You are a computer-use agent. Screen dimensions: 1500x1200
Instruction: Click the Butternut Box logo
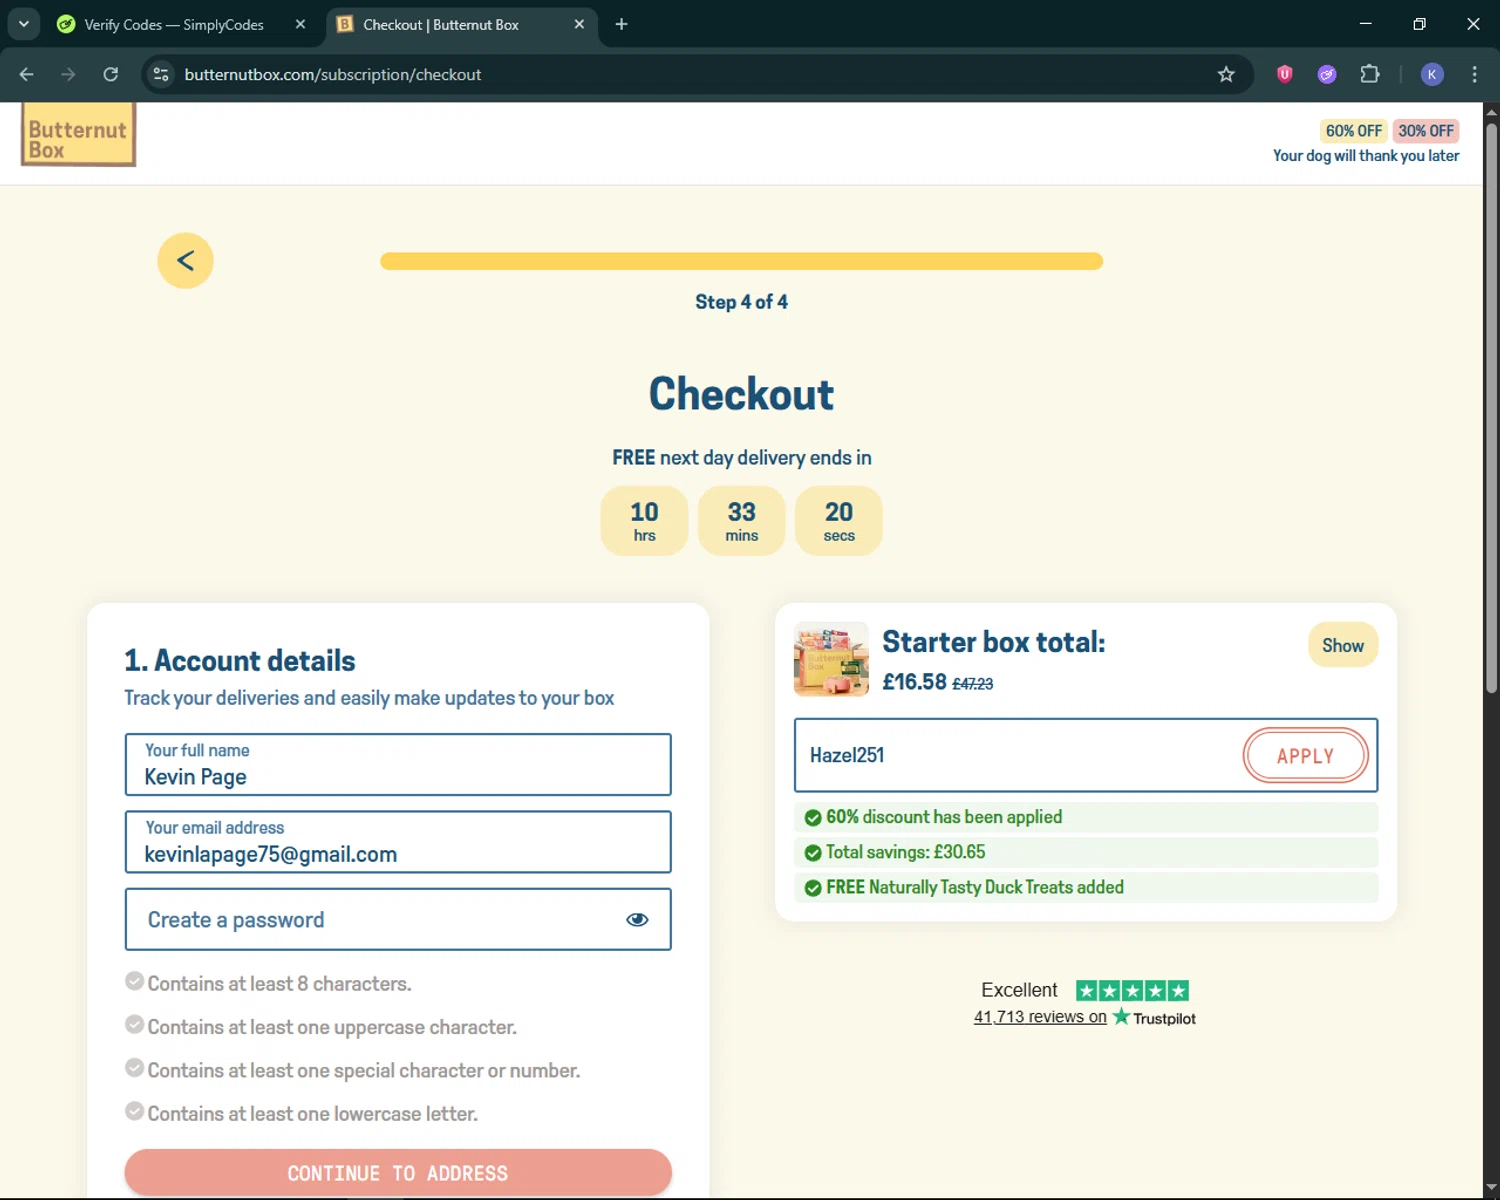[78, 134]
